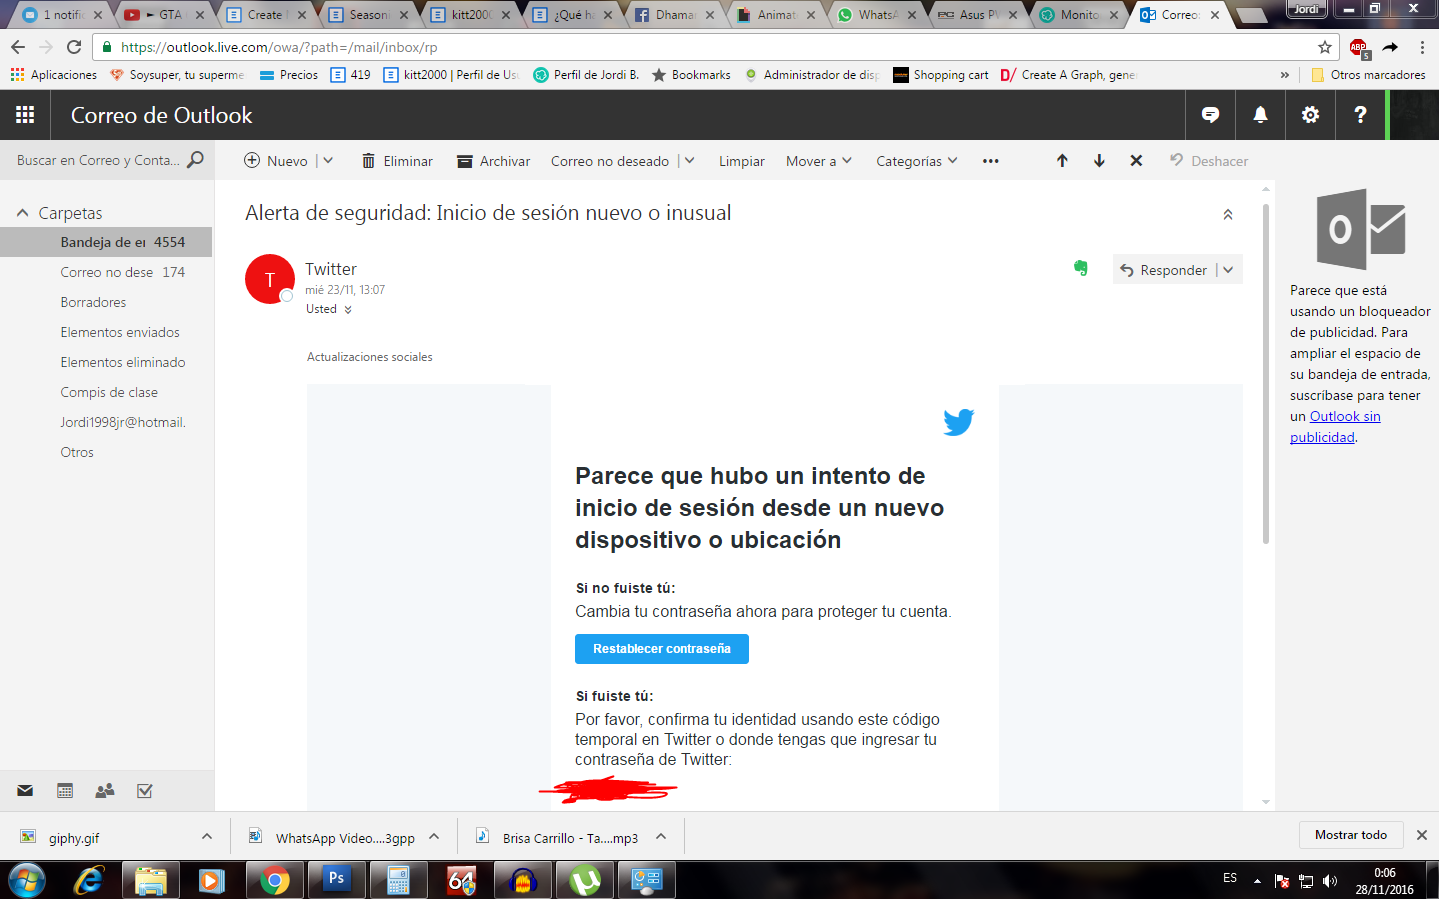This screenshot has height=899, width=1439.
Task: Open the Mover a dropdown
Action: pyautogui.click(x=819, y=161)
